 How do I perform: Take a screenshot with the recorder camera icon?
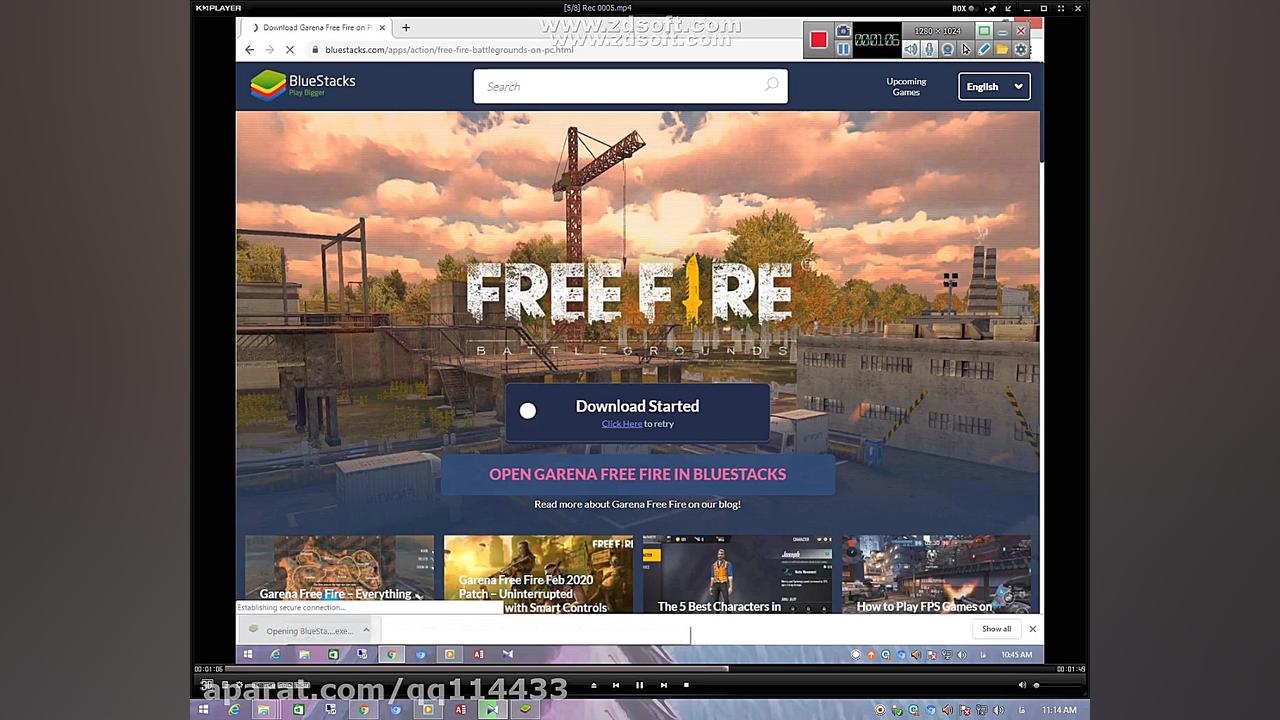click(843, 32)
